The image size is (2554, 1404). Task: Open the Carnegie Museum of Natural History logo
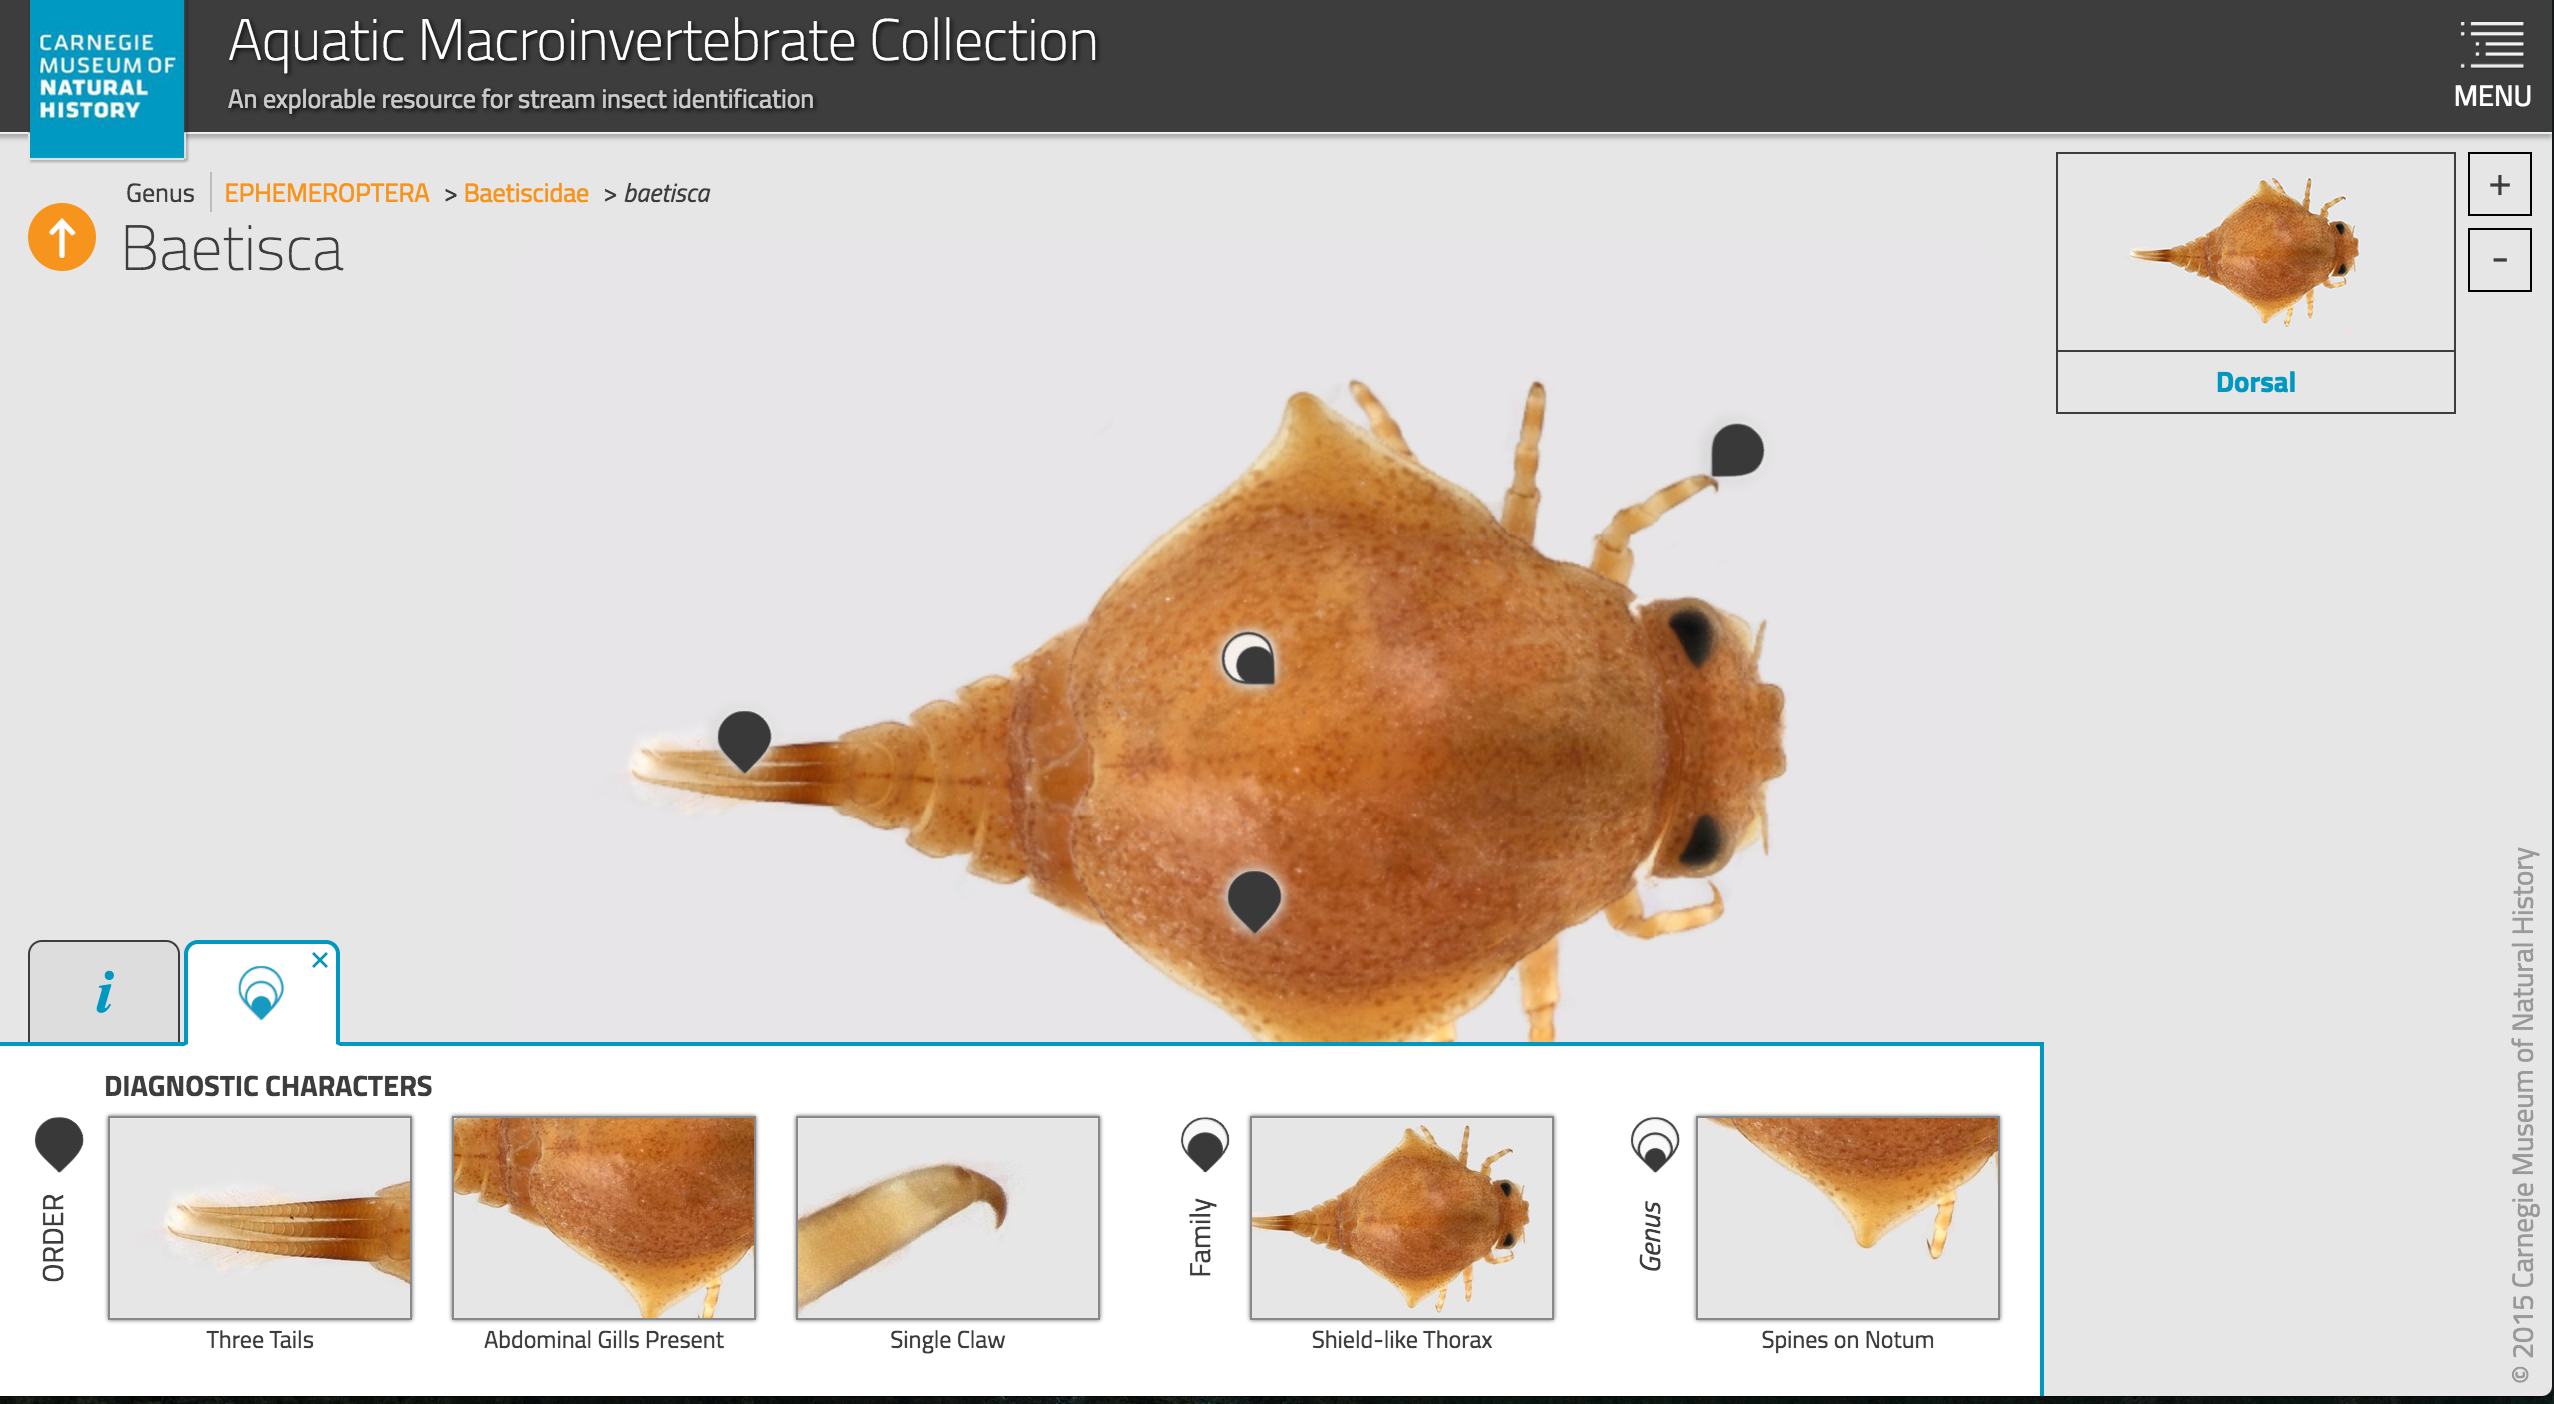[x=107, y=78]
